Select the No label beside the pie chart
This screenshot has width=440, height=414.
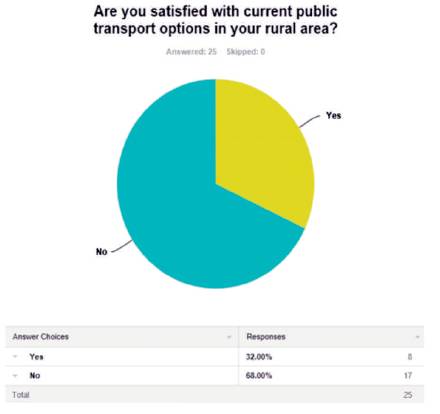point(102,252)
